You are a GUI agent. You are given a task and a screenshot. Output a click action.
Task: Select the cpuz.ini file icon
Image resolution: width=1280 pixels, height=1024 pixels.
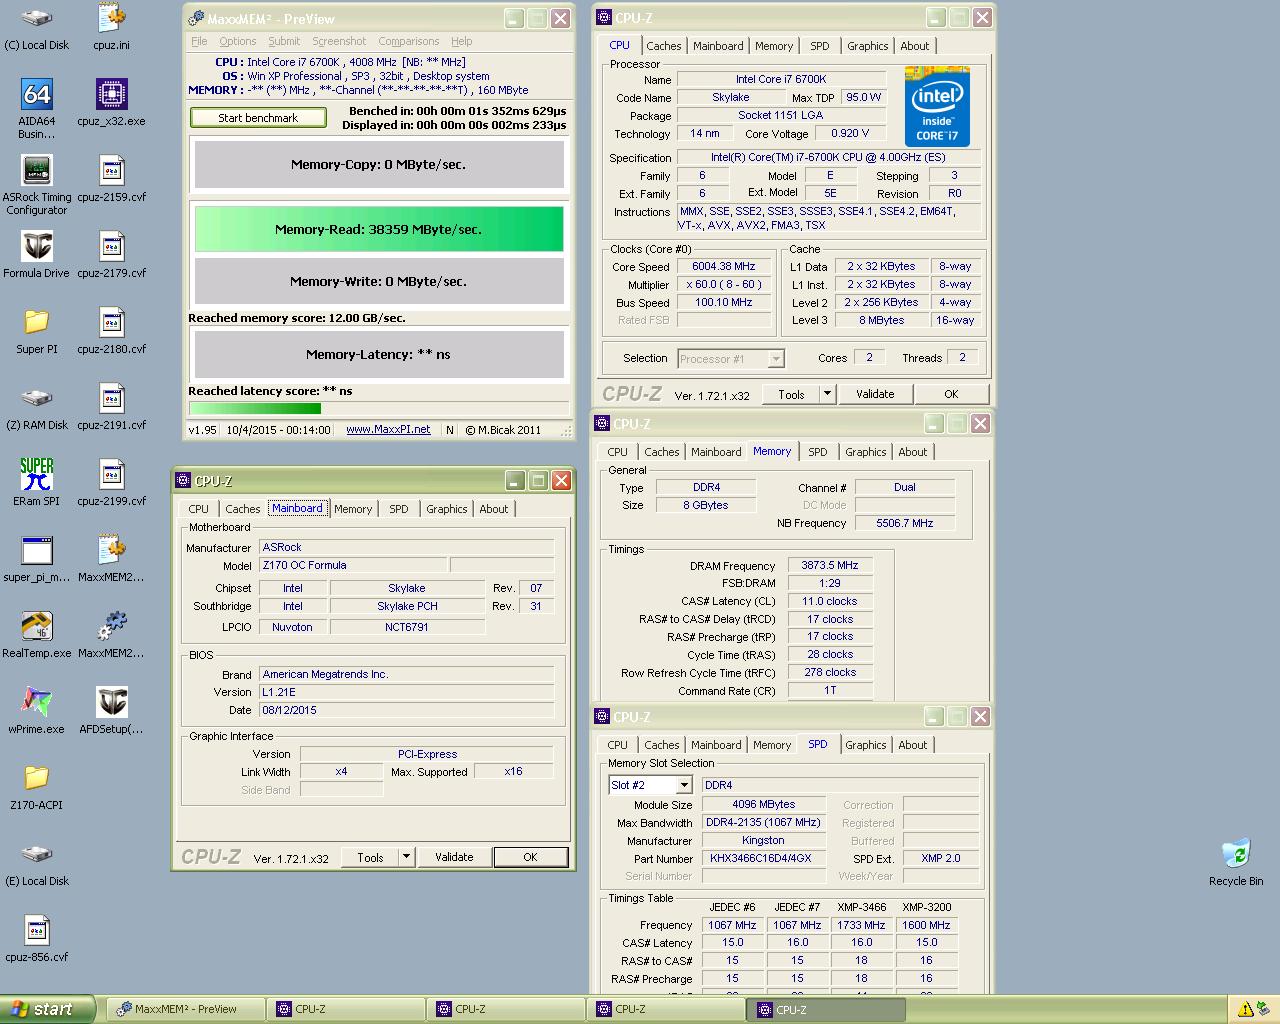pos(111,27)
